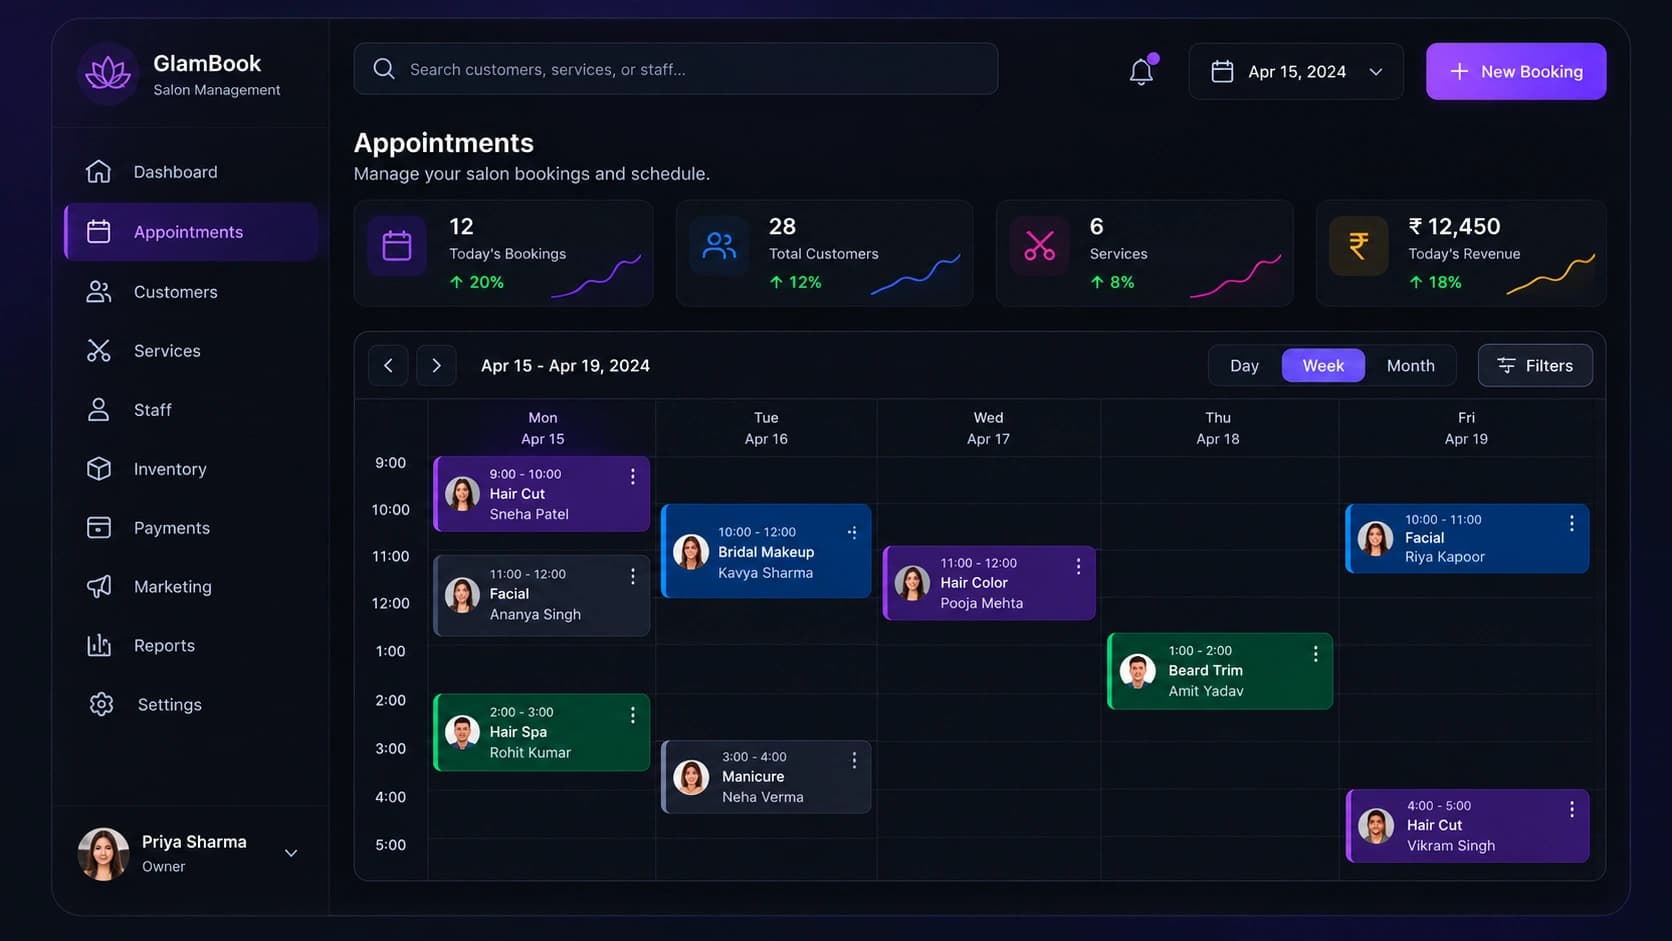The image size is (1672, 941).
Task: Go to the next week
Action: coord(436,366)
